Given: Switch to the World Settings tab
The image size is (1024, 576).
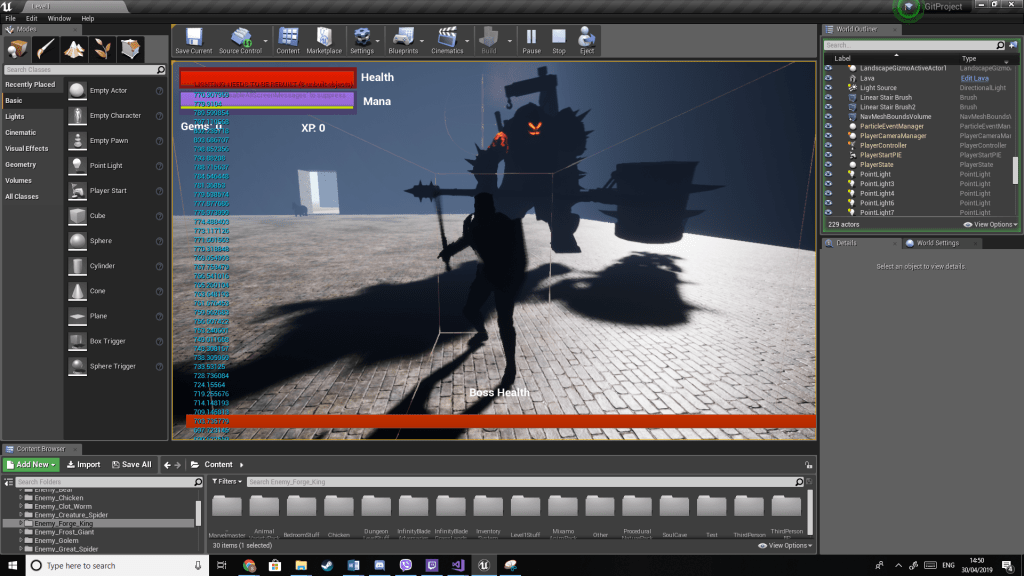Looking at the screenshot, I should click(x=937, y=243).
